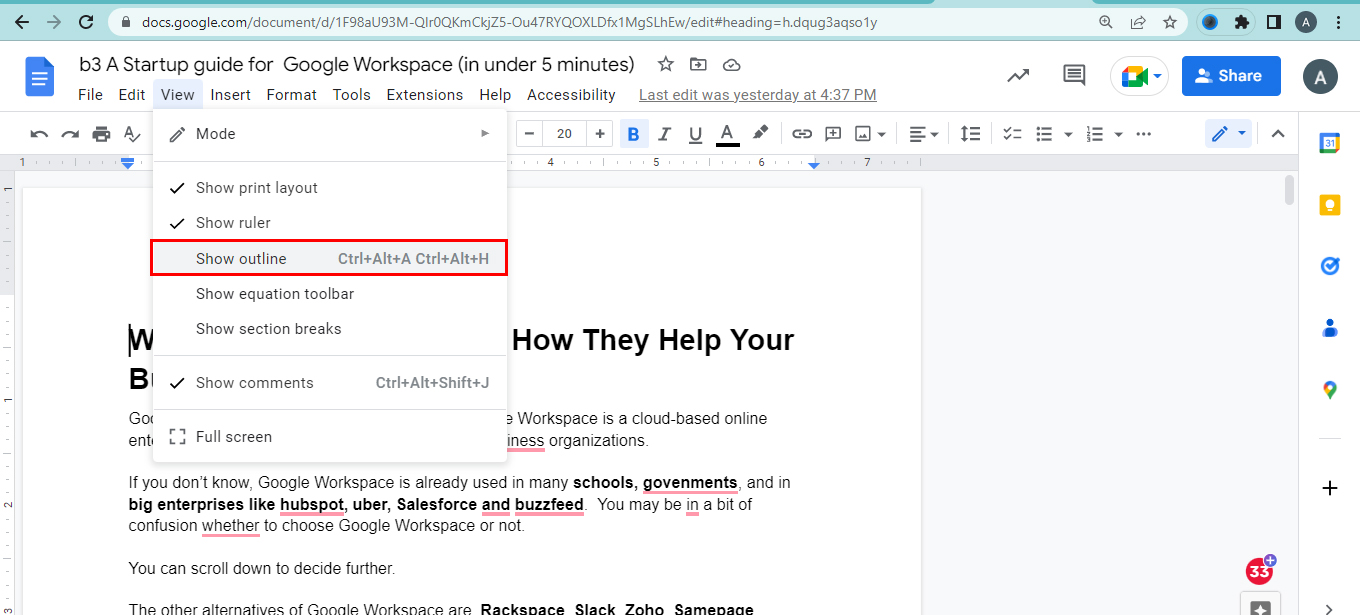Viewport: 1360px width, 615px height.
Task: Choose Full screen from View menu
Action: pos(330,437)
